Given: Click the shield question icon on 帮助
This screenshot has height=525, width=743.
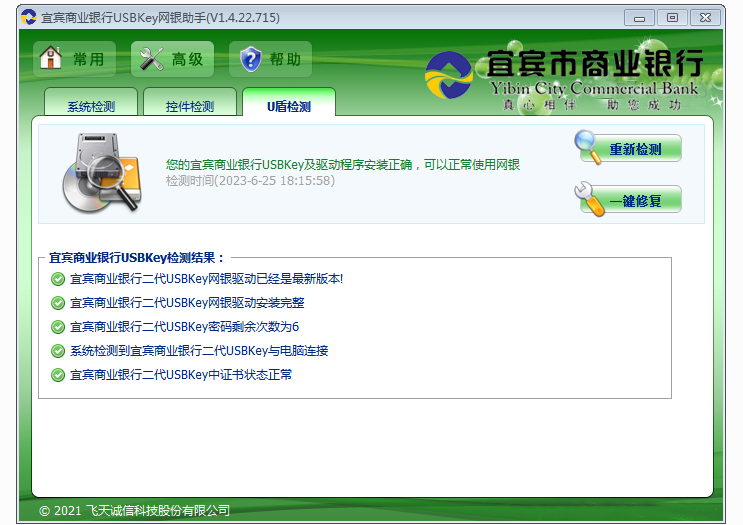Looking at the screenshot, I should pyautogui.click(x=249, y=59).
